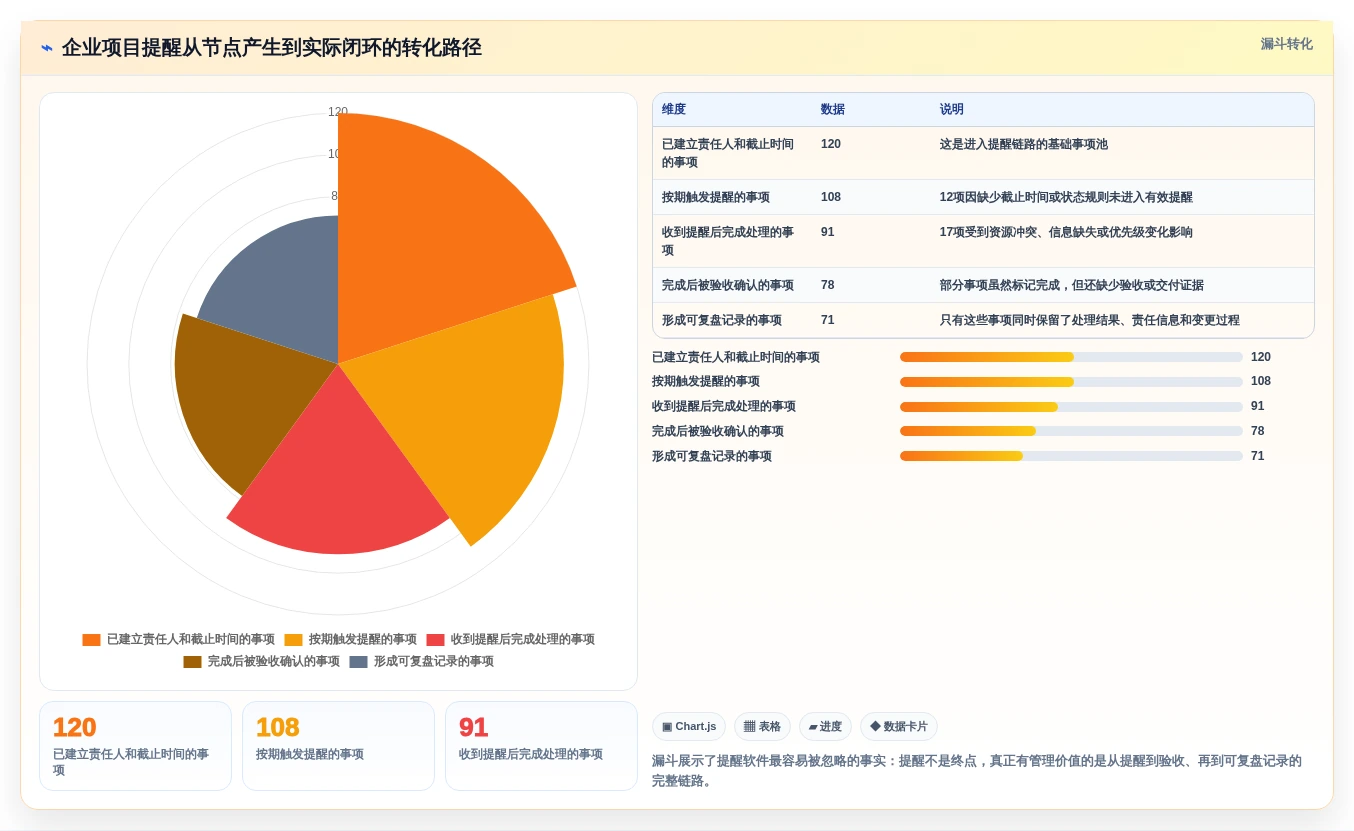Click the Chart.js tag

click(x=689, y=727)
